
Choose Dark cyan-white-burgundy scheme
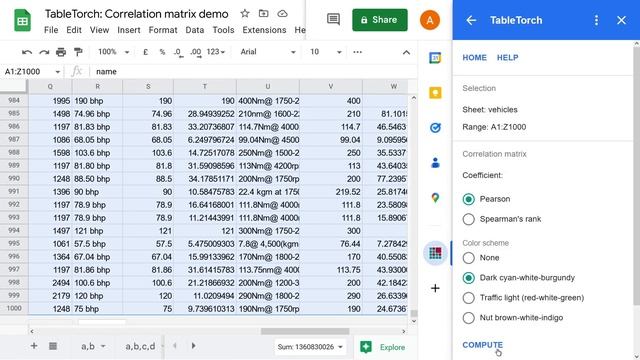point(469,278)
